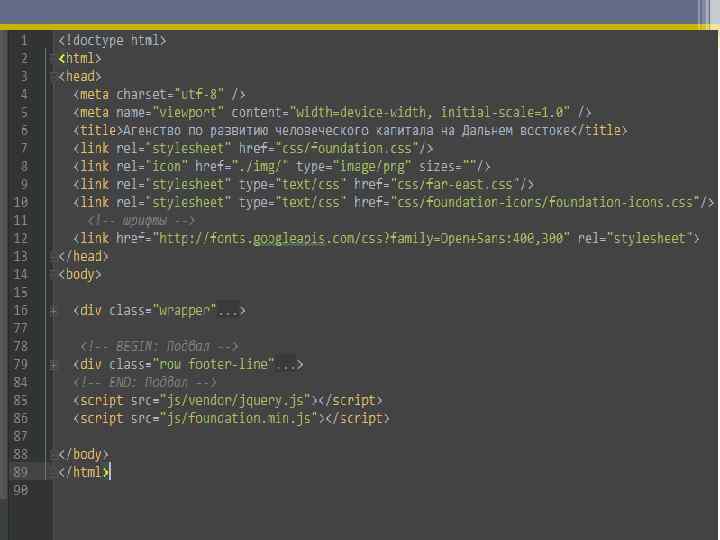Click the folded "..." placeholder after wrapper
Screen dimensions: 720x540
(x=228, y=311)
